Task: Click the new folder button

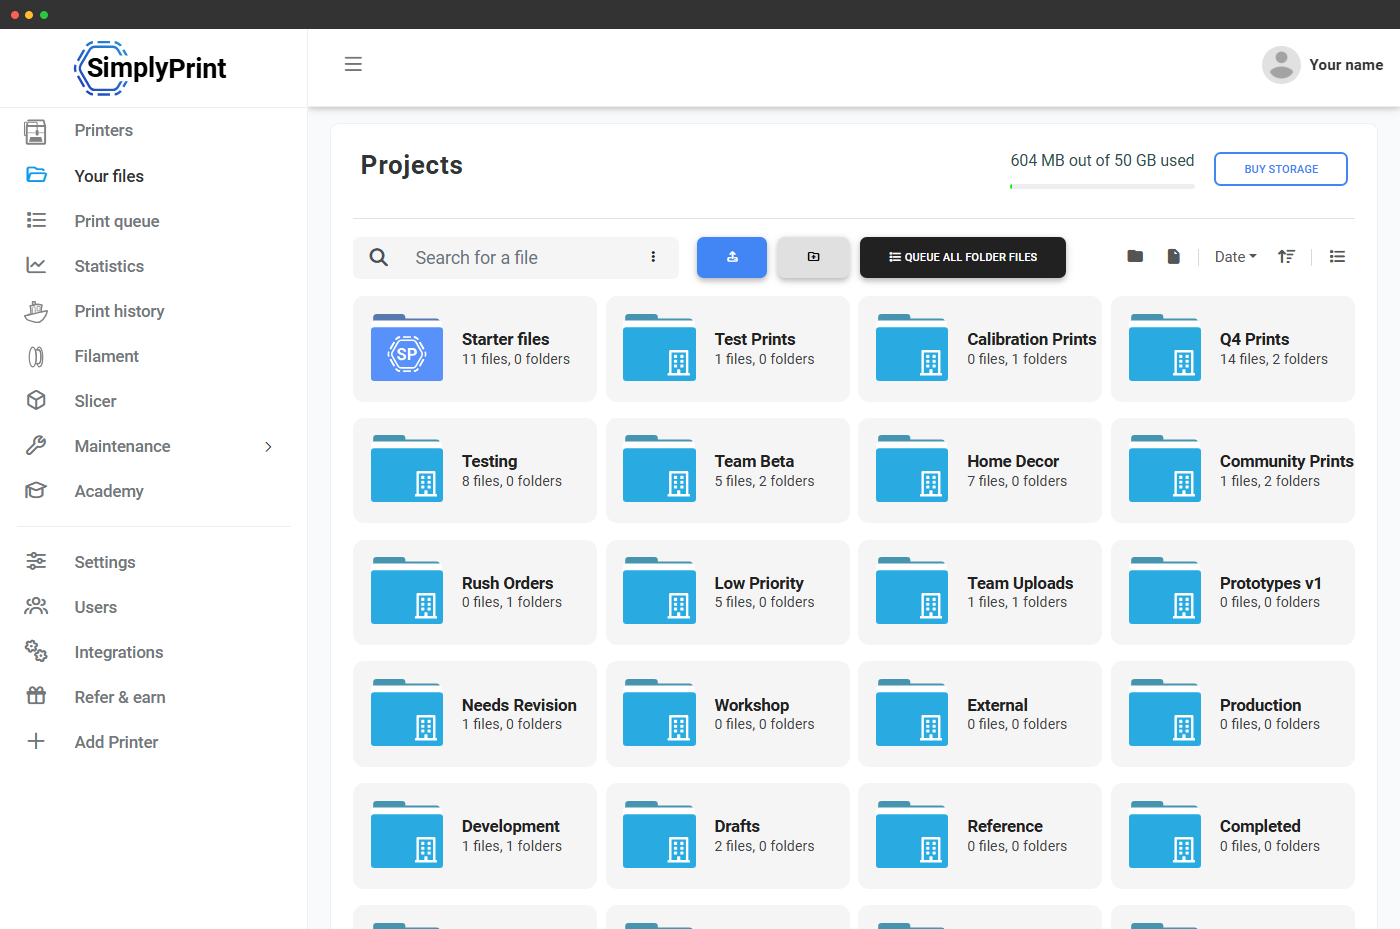Action: pos(814,257)
